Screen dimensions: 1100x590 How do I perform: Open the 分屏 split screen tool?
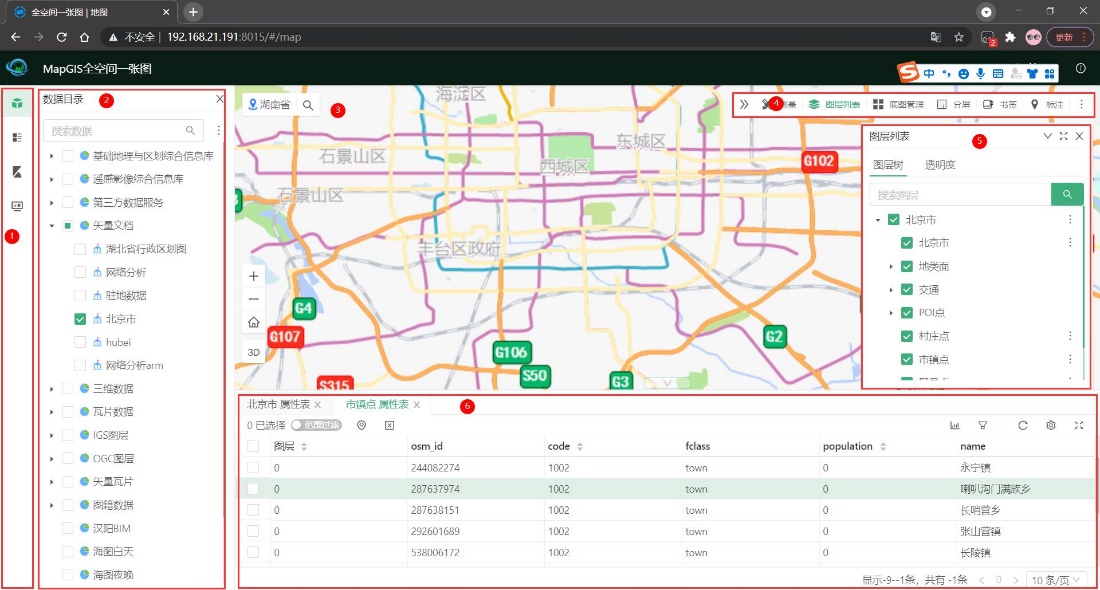953,105
